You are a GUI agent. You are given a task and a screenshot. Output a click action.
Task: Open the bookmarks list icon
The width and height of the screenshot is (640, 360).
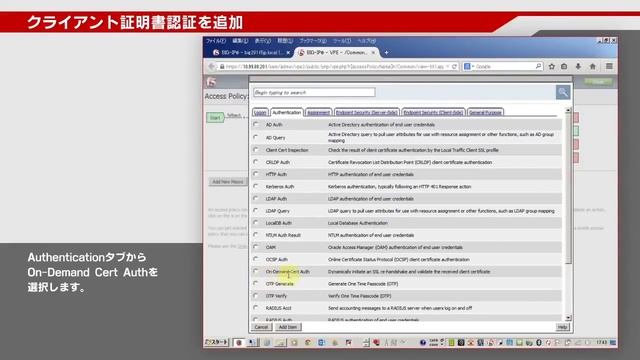[x=564, y=66]
